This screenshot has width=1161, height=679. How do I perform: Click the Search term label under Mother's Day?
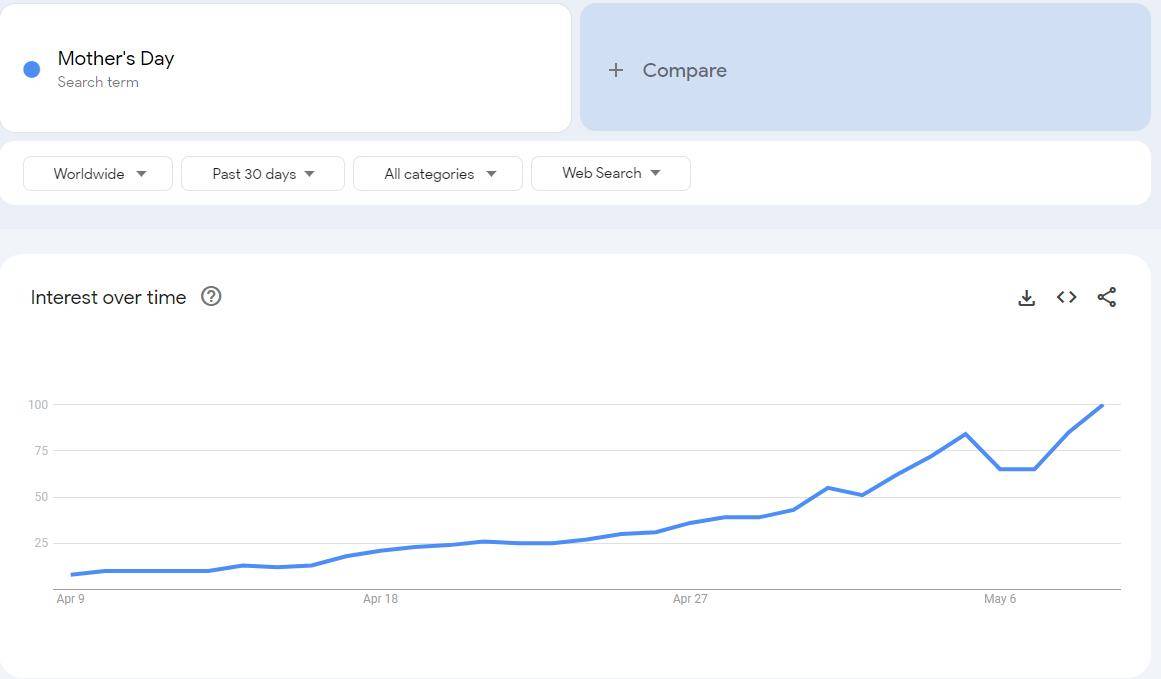click(98, 82)
